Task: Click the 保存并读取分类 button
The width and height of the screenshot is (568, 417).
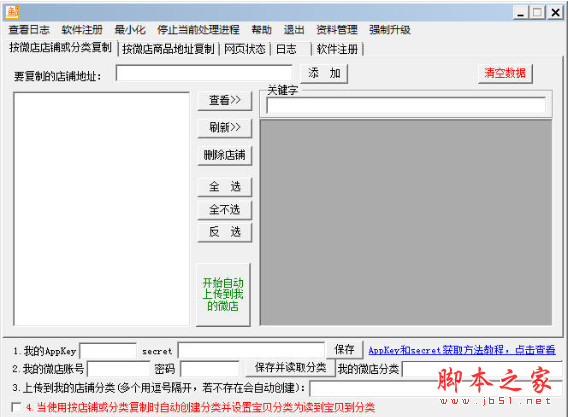Action: [x=290, y=368]
